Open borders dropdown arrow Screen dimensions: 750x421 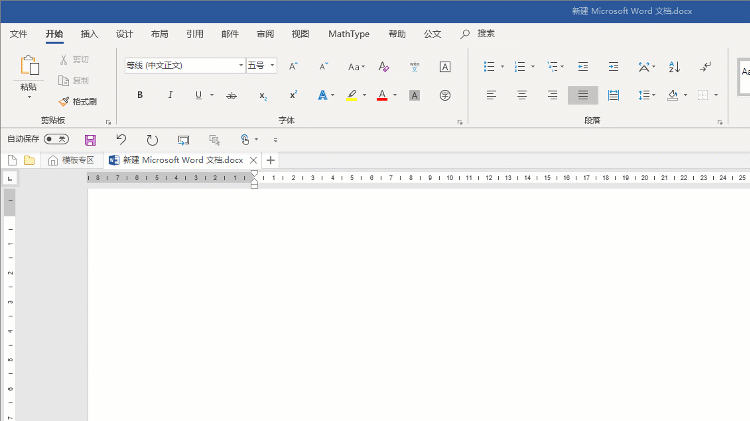pyautogui.click(x=716, y=95)
